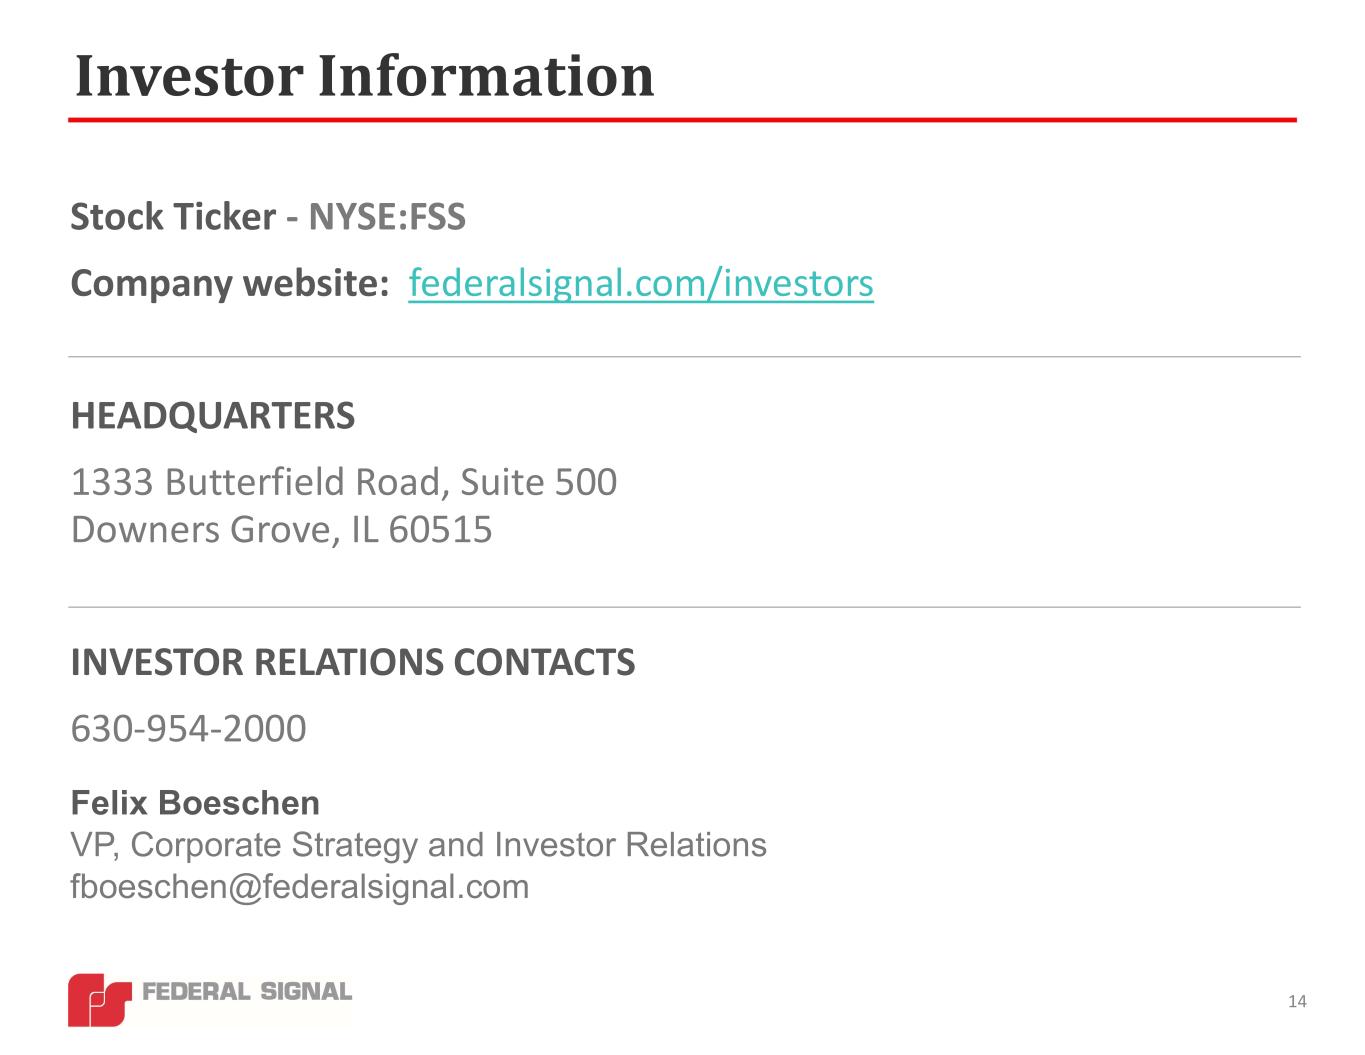Click the gray divider above Investor Relations Contacts
Image resolution: width=1365 pixels, height=1055 pixels.
(x=684, y=606)
